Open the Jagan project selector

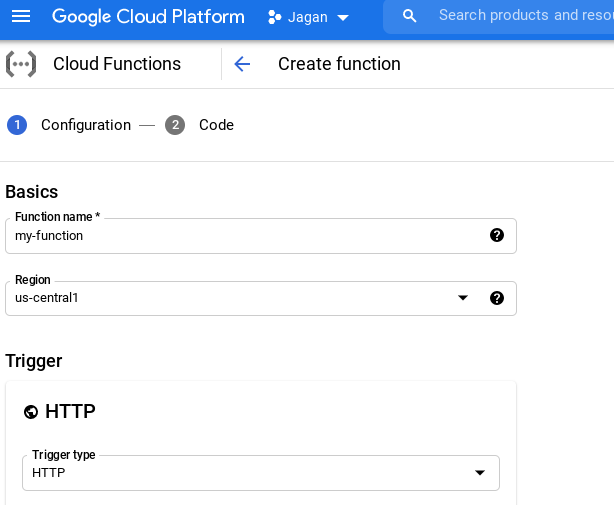(308, 17)
